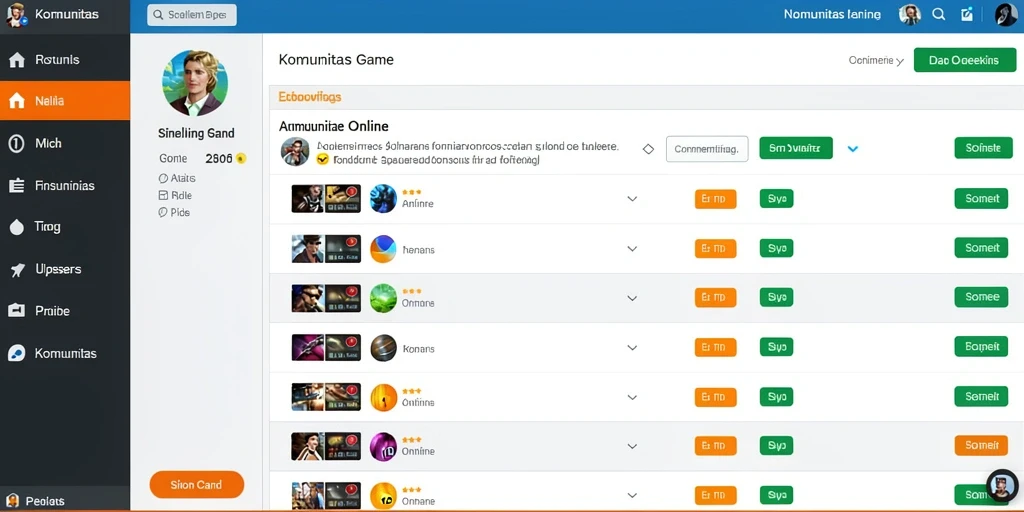
Task: Click the search magnifier icon in the top bar
Action: point(938,14)
